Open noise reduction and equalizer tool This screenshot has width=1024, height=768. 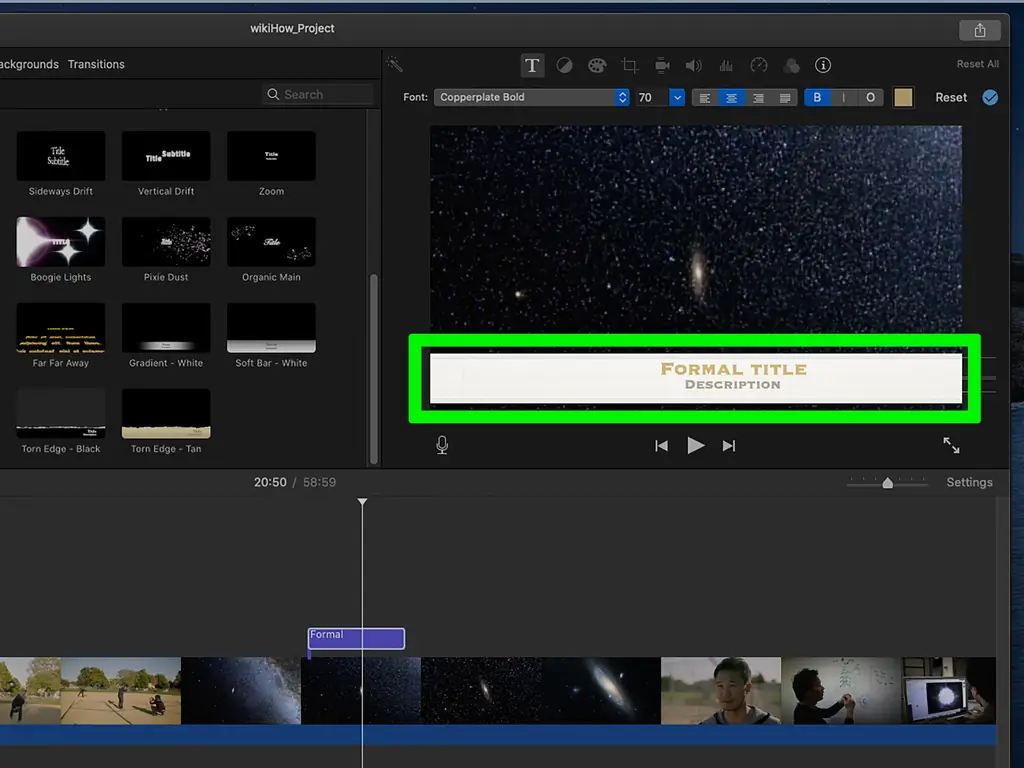coord(726,65)
